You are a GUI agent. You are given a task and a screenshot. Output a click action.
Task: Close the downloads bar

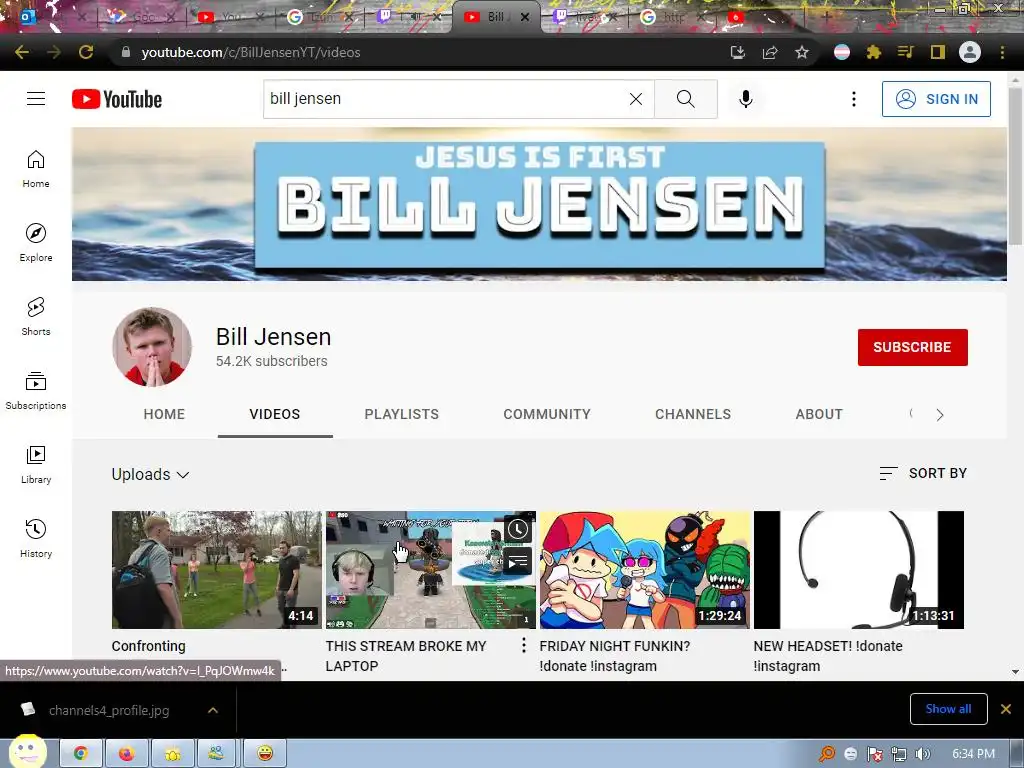point(1006,709)
